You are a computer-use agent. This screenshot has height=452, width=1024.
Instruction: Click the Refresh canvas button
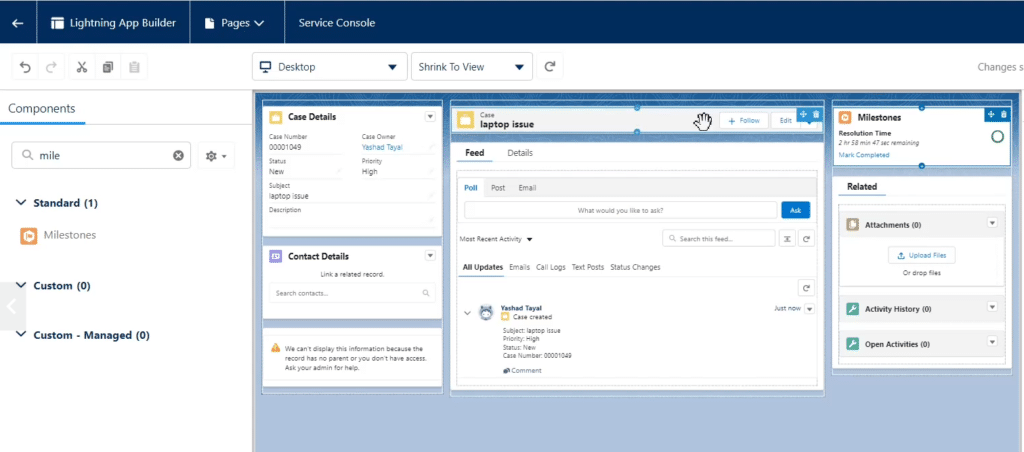[x=550, y=67]
